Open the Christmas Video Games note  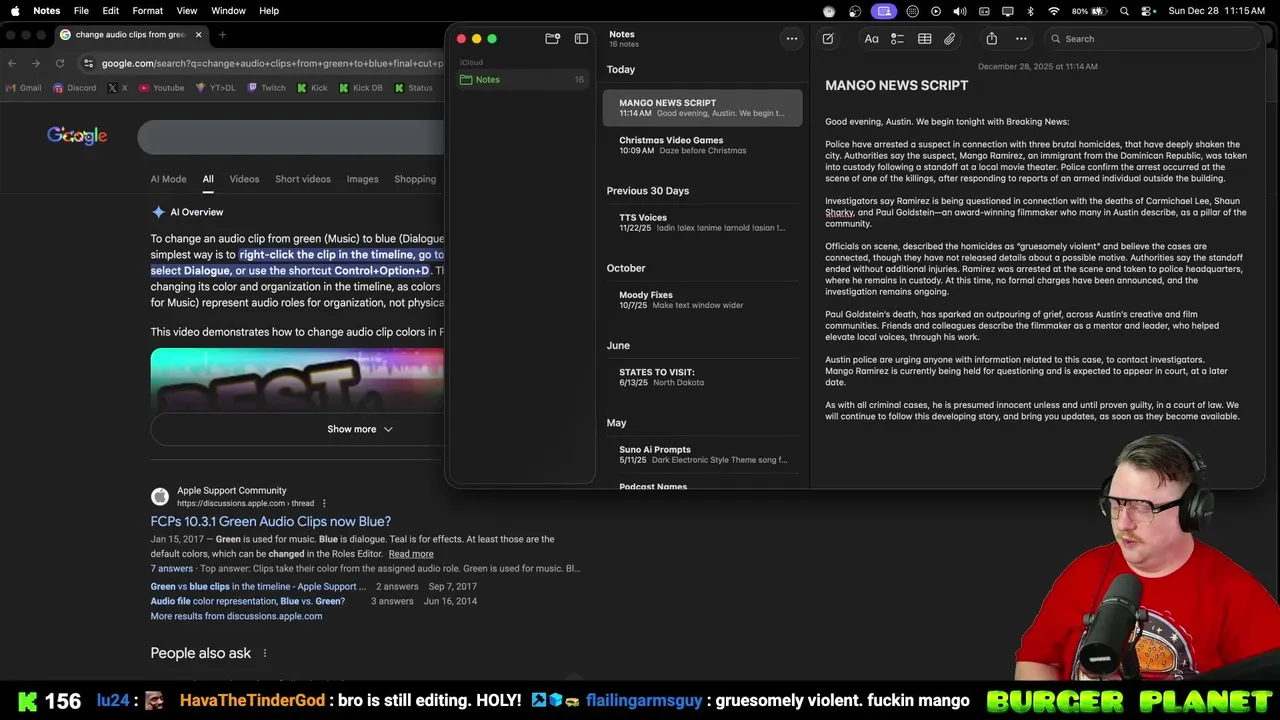pos(702,145)
